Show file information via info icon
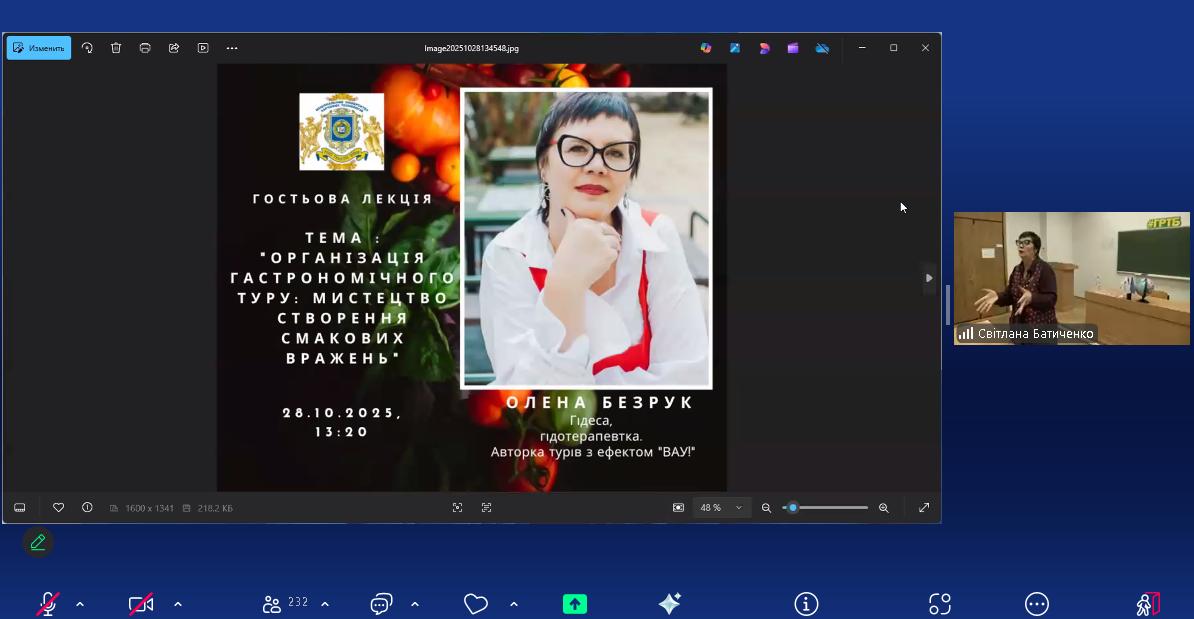 click(87, 508)
